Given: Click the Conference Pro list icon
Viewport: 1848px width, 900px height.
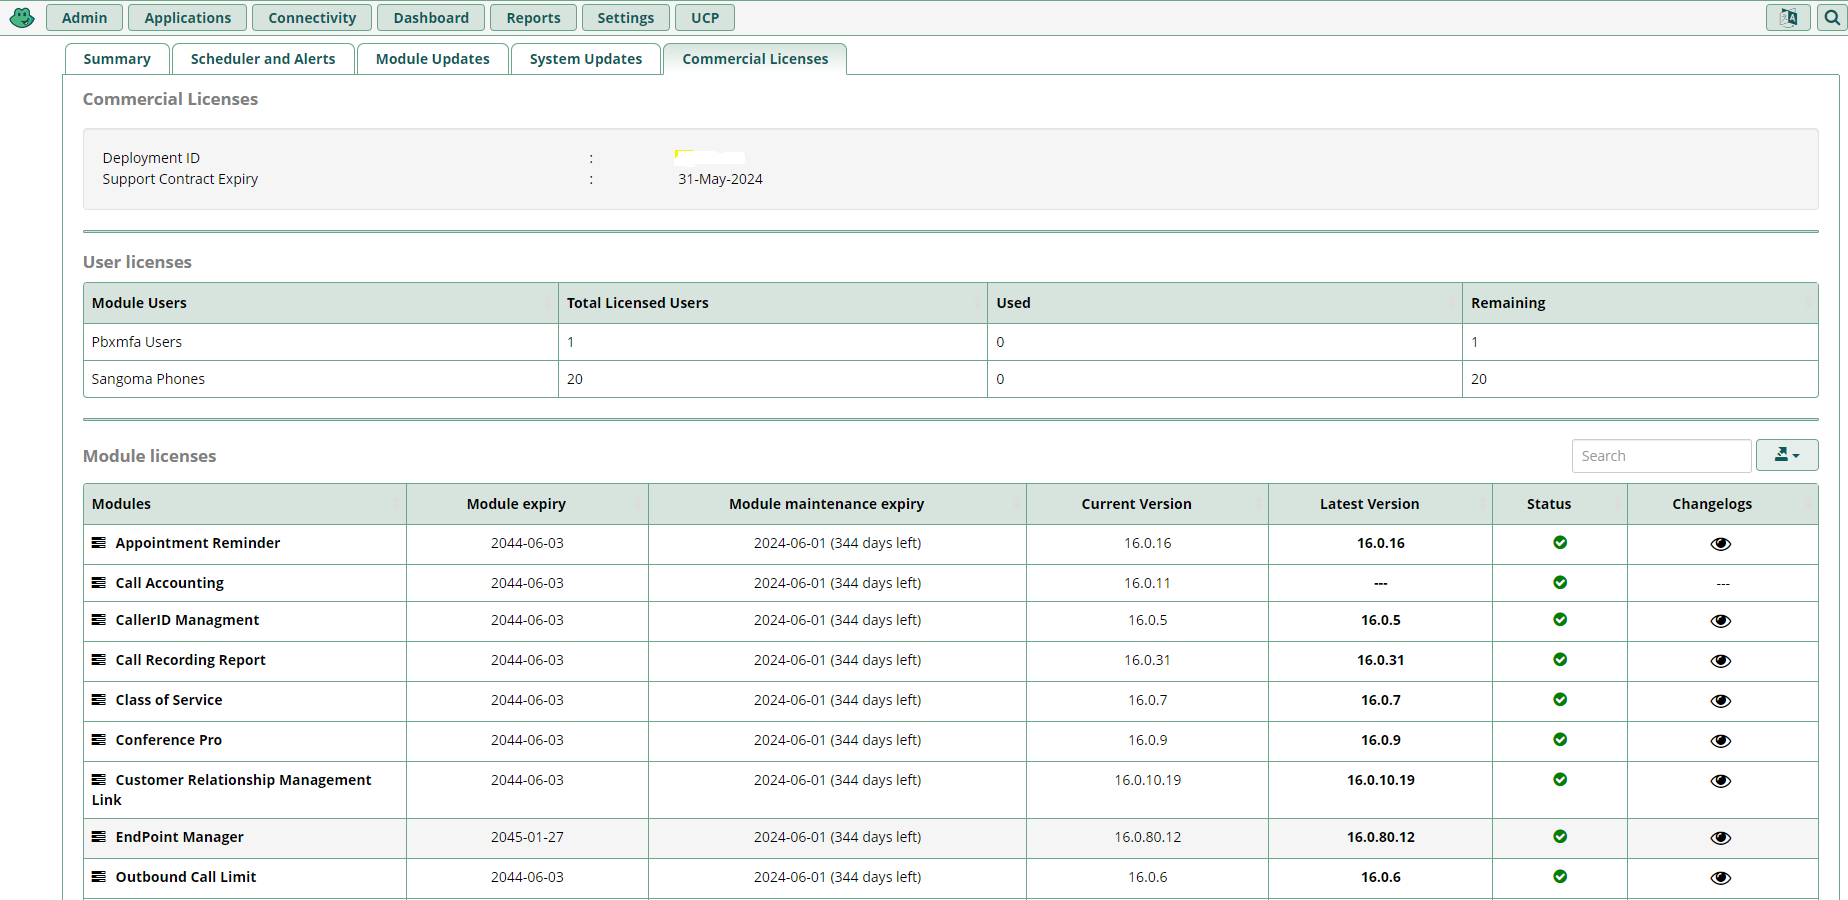Looking at the screenshot, I should 99,740.
